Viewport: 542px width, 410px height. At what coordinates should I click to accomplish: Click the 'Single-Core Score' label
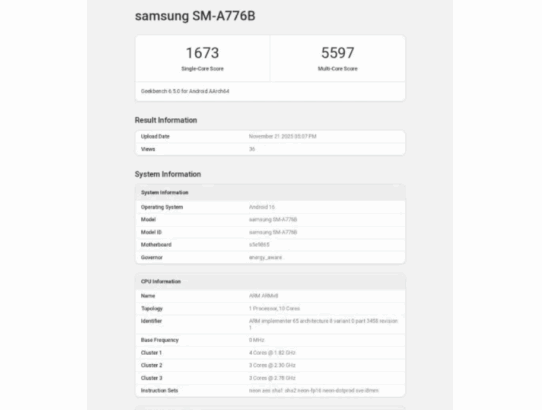[x=203, y=69]
